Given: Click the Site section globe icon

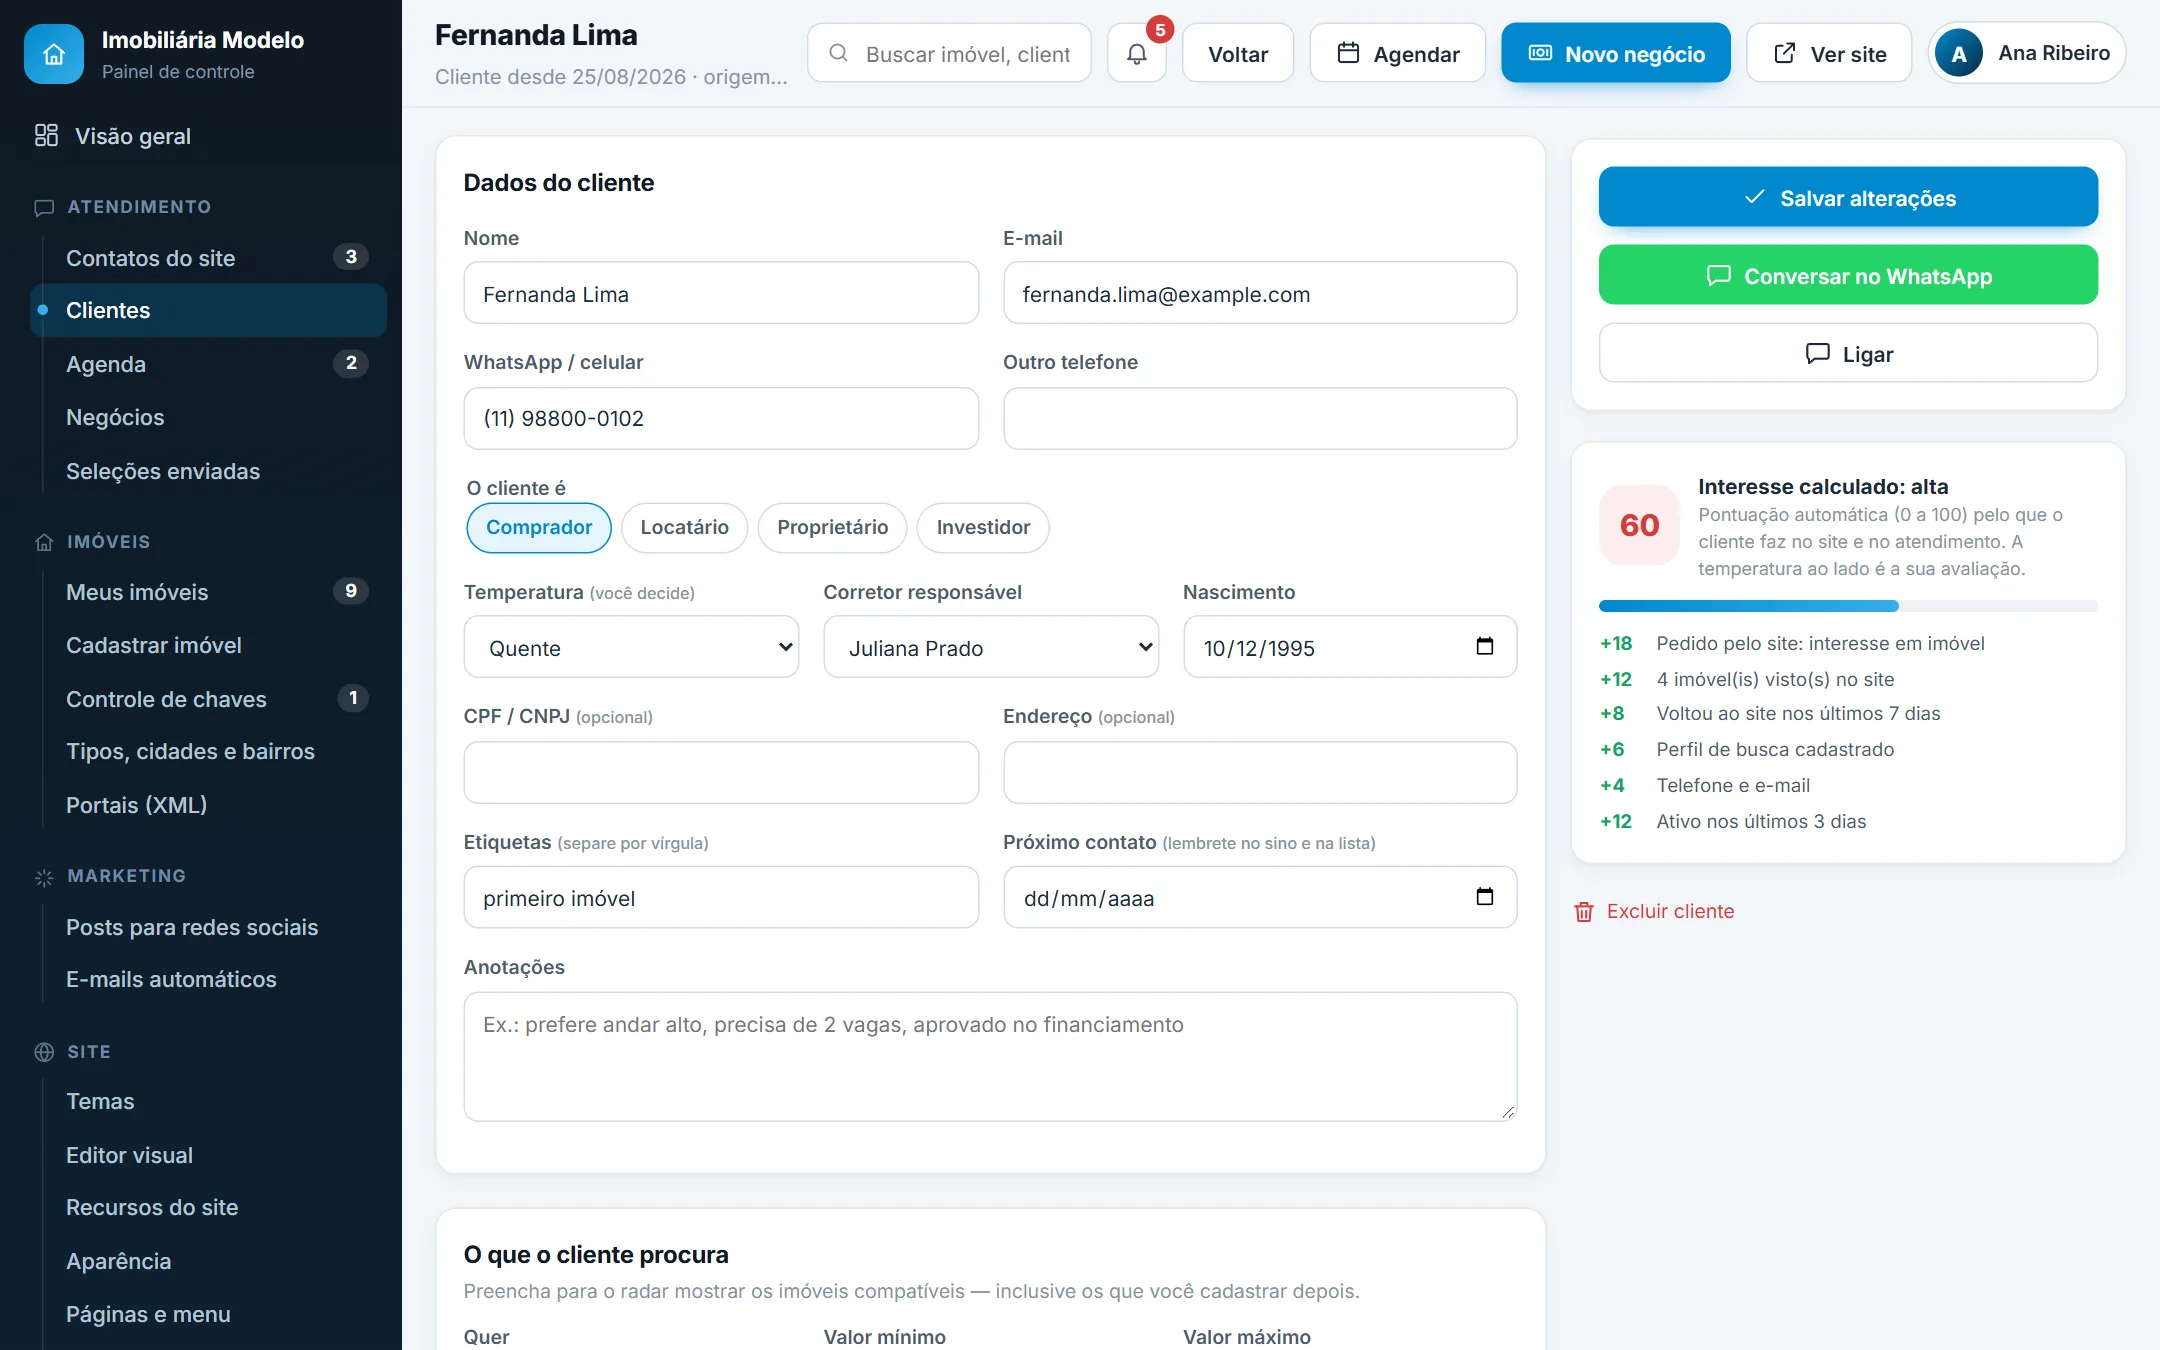Looking at the screenshot, I should click(44, 1052).
